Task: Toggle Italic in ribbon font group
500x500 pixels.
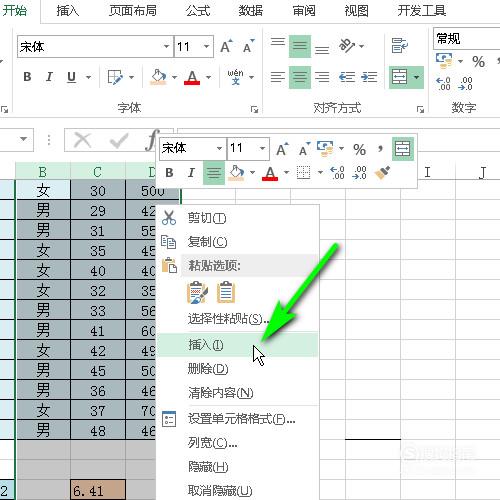Action: 49,77
